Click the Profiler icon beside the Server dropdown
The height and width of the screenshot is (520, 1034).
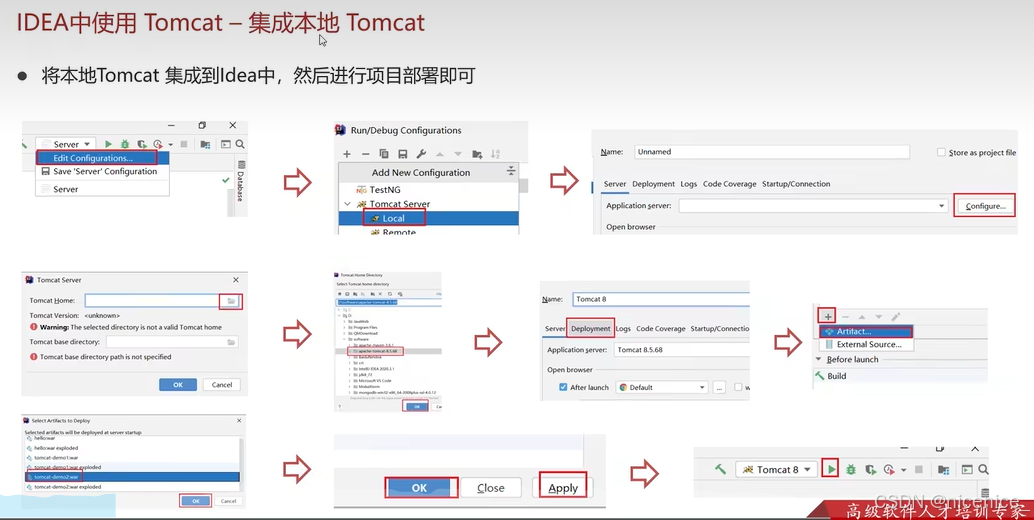[158, 144]
